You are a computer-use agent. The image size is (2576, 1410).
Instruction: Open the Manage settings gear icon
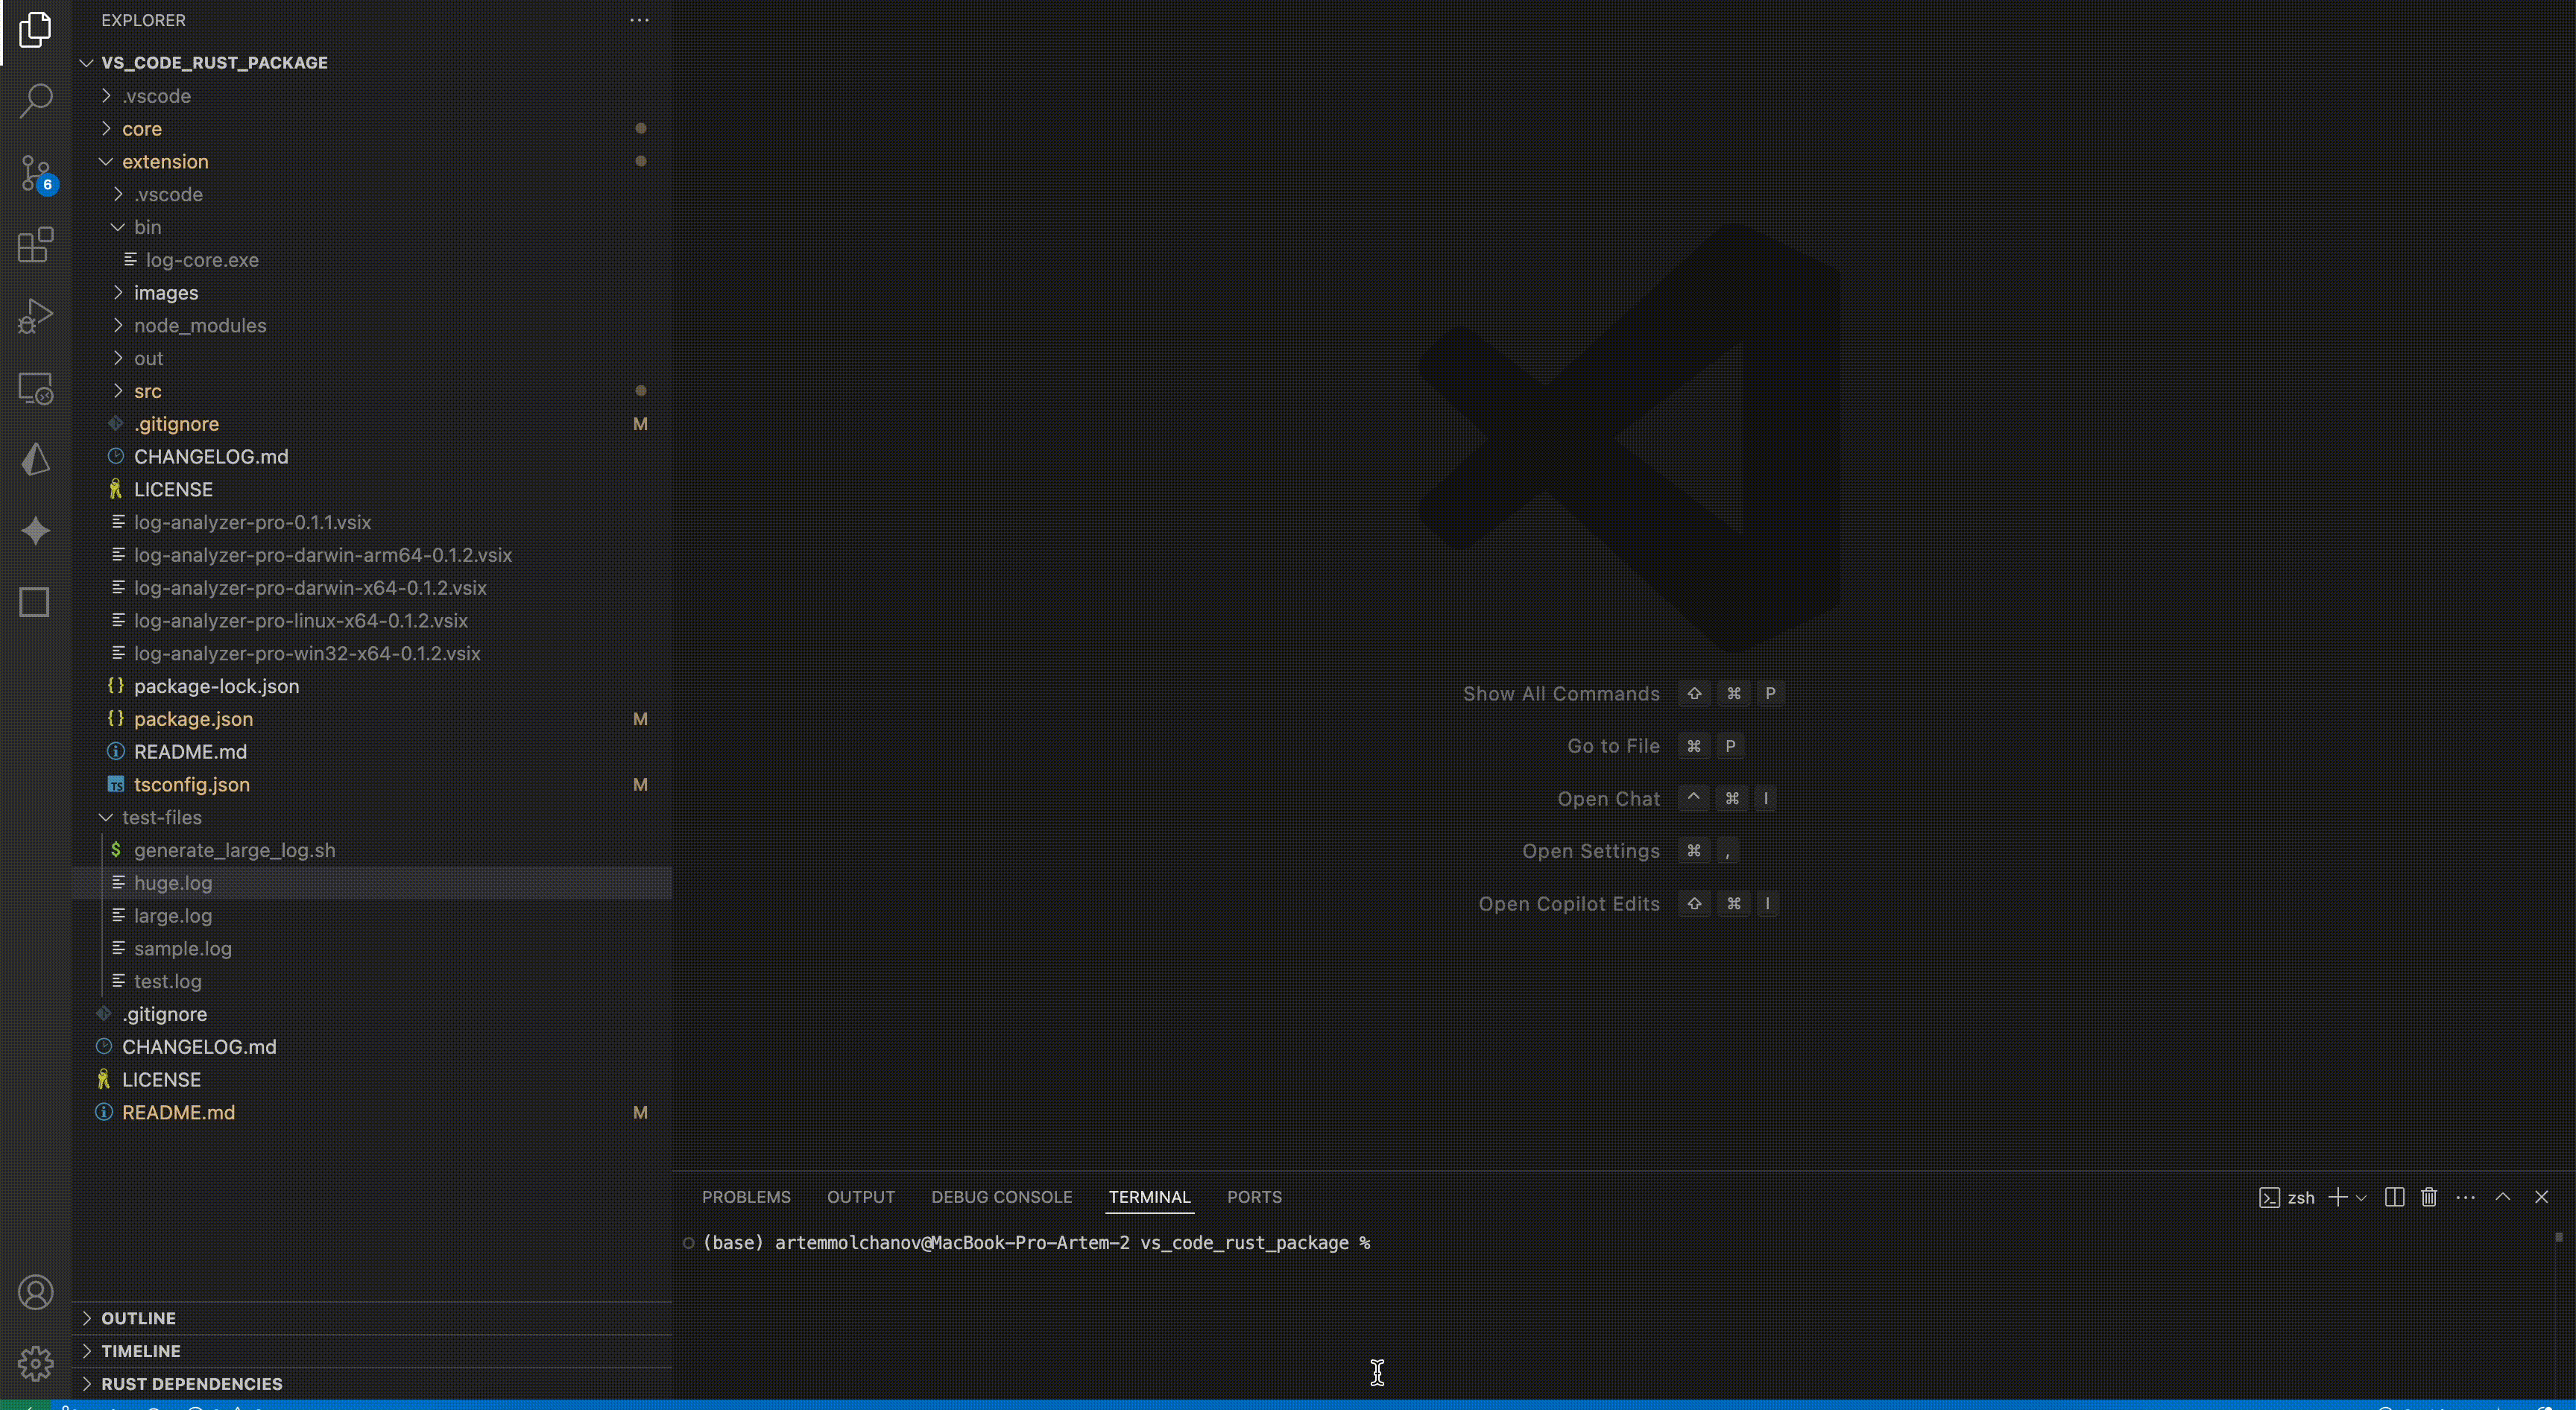click(x=36, y=1362)
